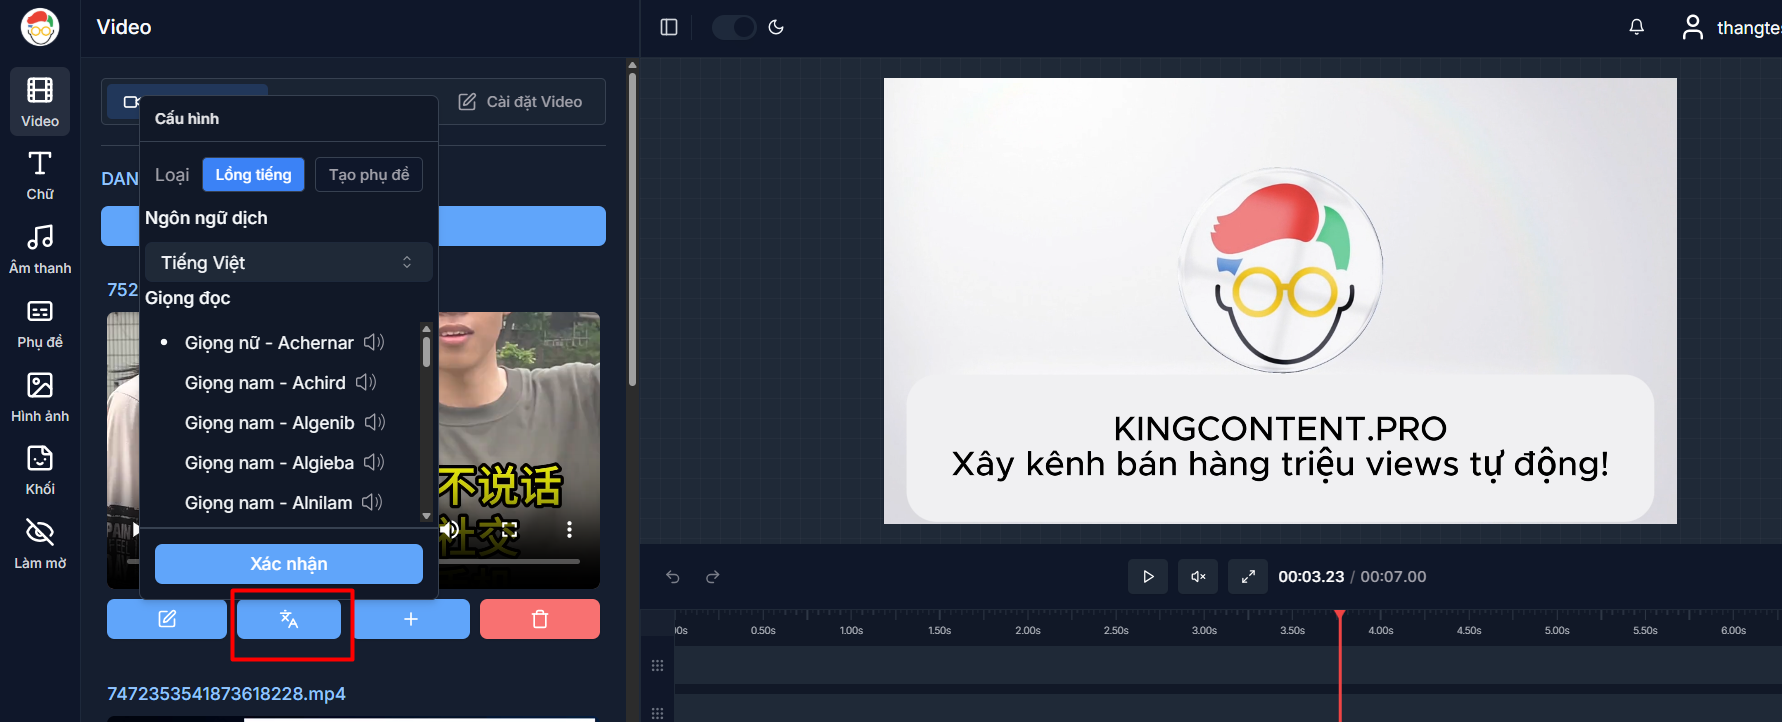Preview Giọng nam Alnilam voice sample
The width and height of the screenshot is (1782, 722).
pyautogui.click(x=372, y=502)
